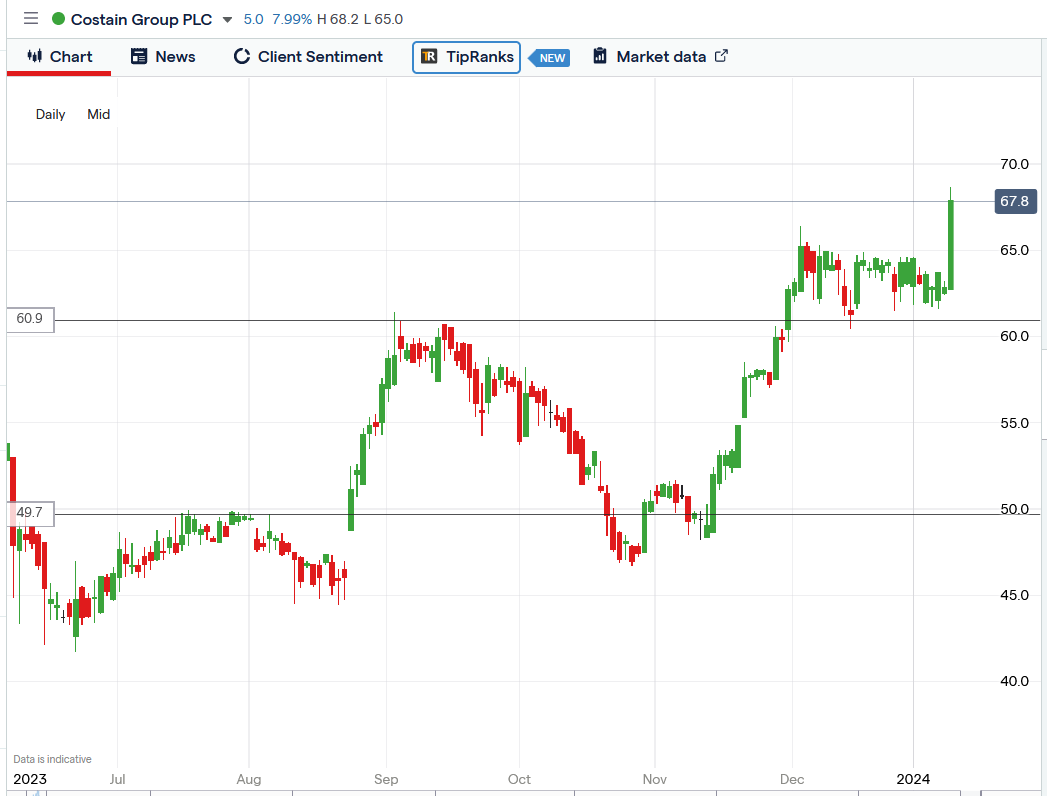
Task: Click the 60.9 horizontal line label
Action: click(x=30, y=319)
